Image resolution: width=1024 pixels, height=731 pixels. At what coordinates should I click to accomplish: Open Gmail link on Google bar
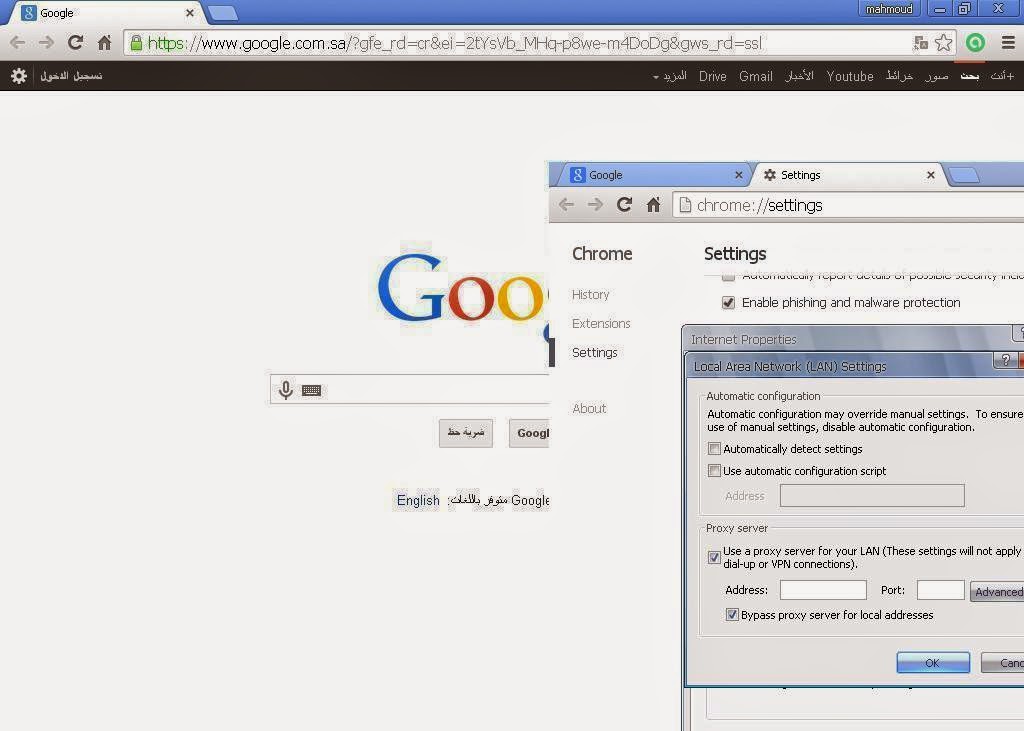756,76
